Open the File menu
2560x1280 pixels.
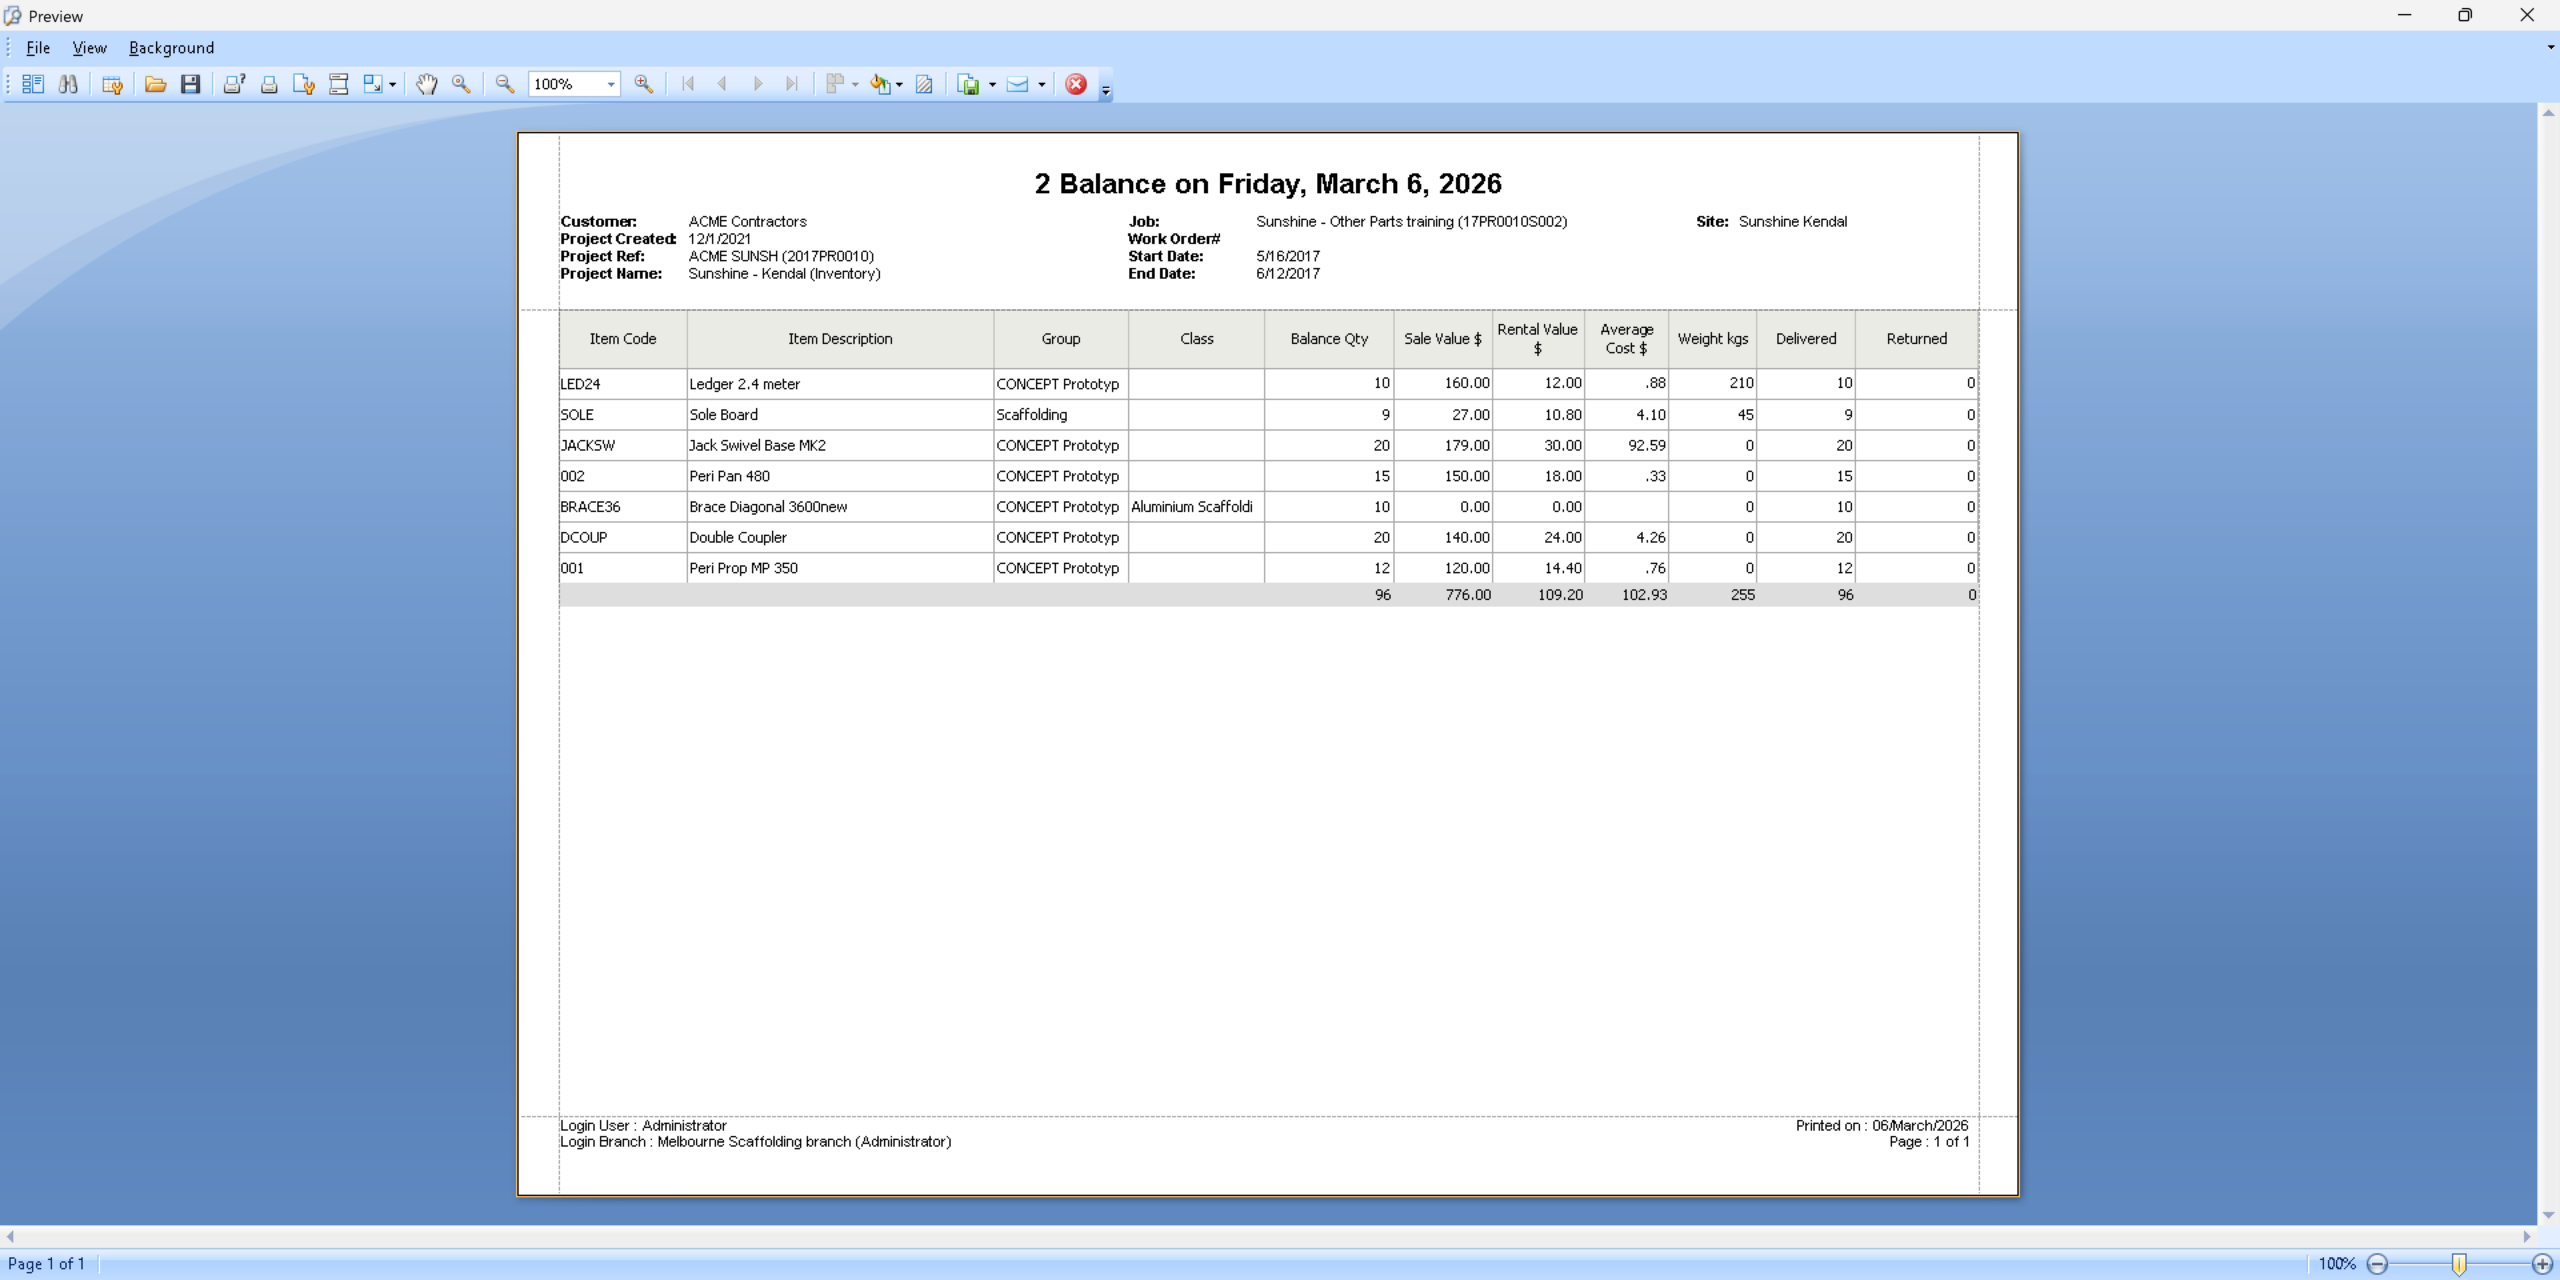click(x=38, y=47)
